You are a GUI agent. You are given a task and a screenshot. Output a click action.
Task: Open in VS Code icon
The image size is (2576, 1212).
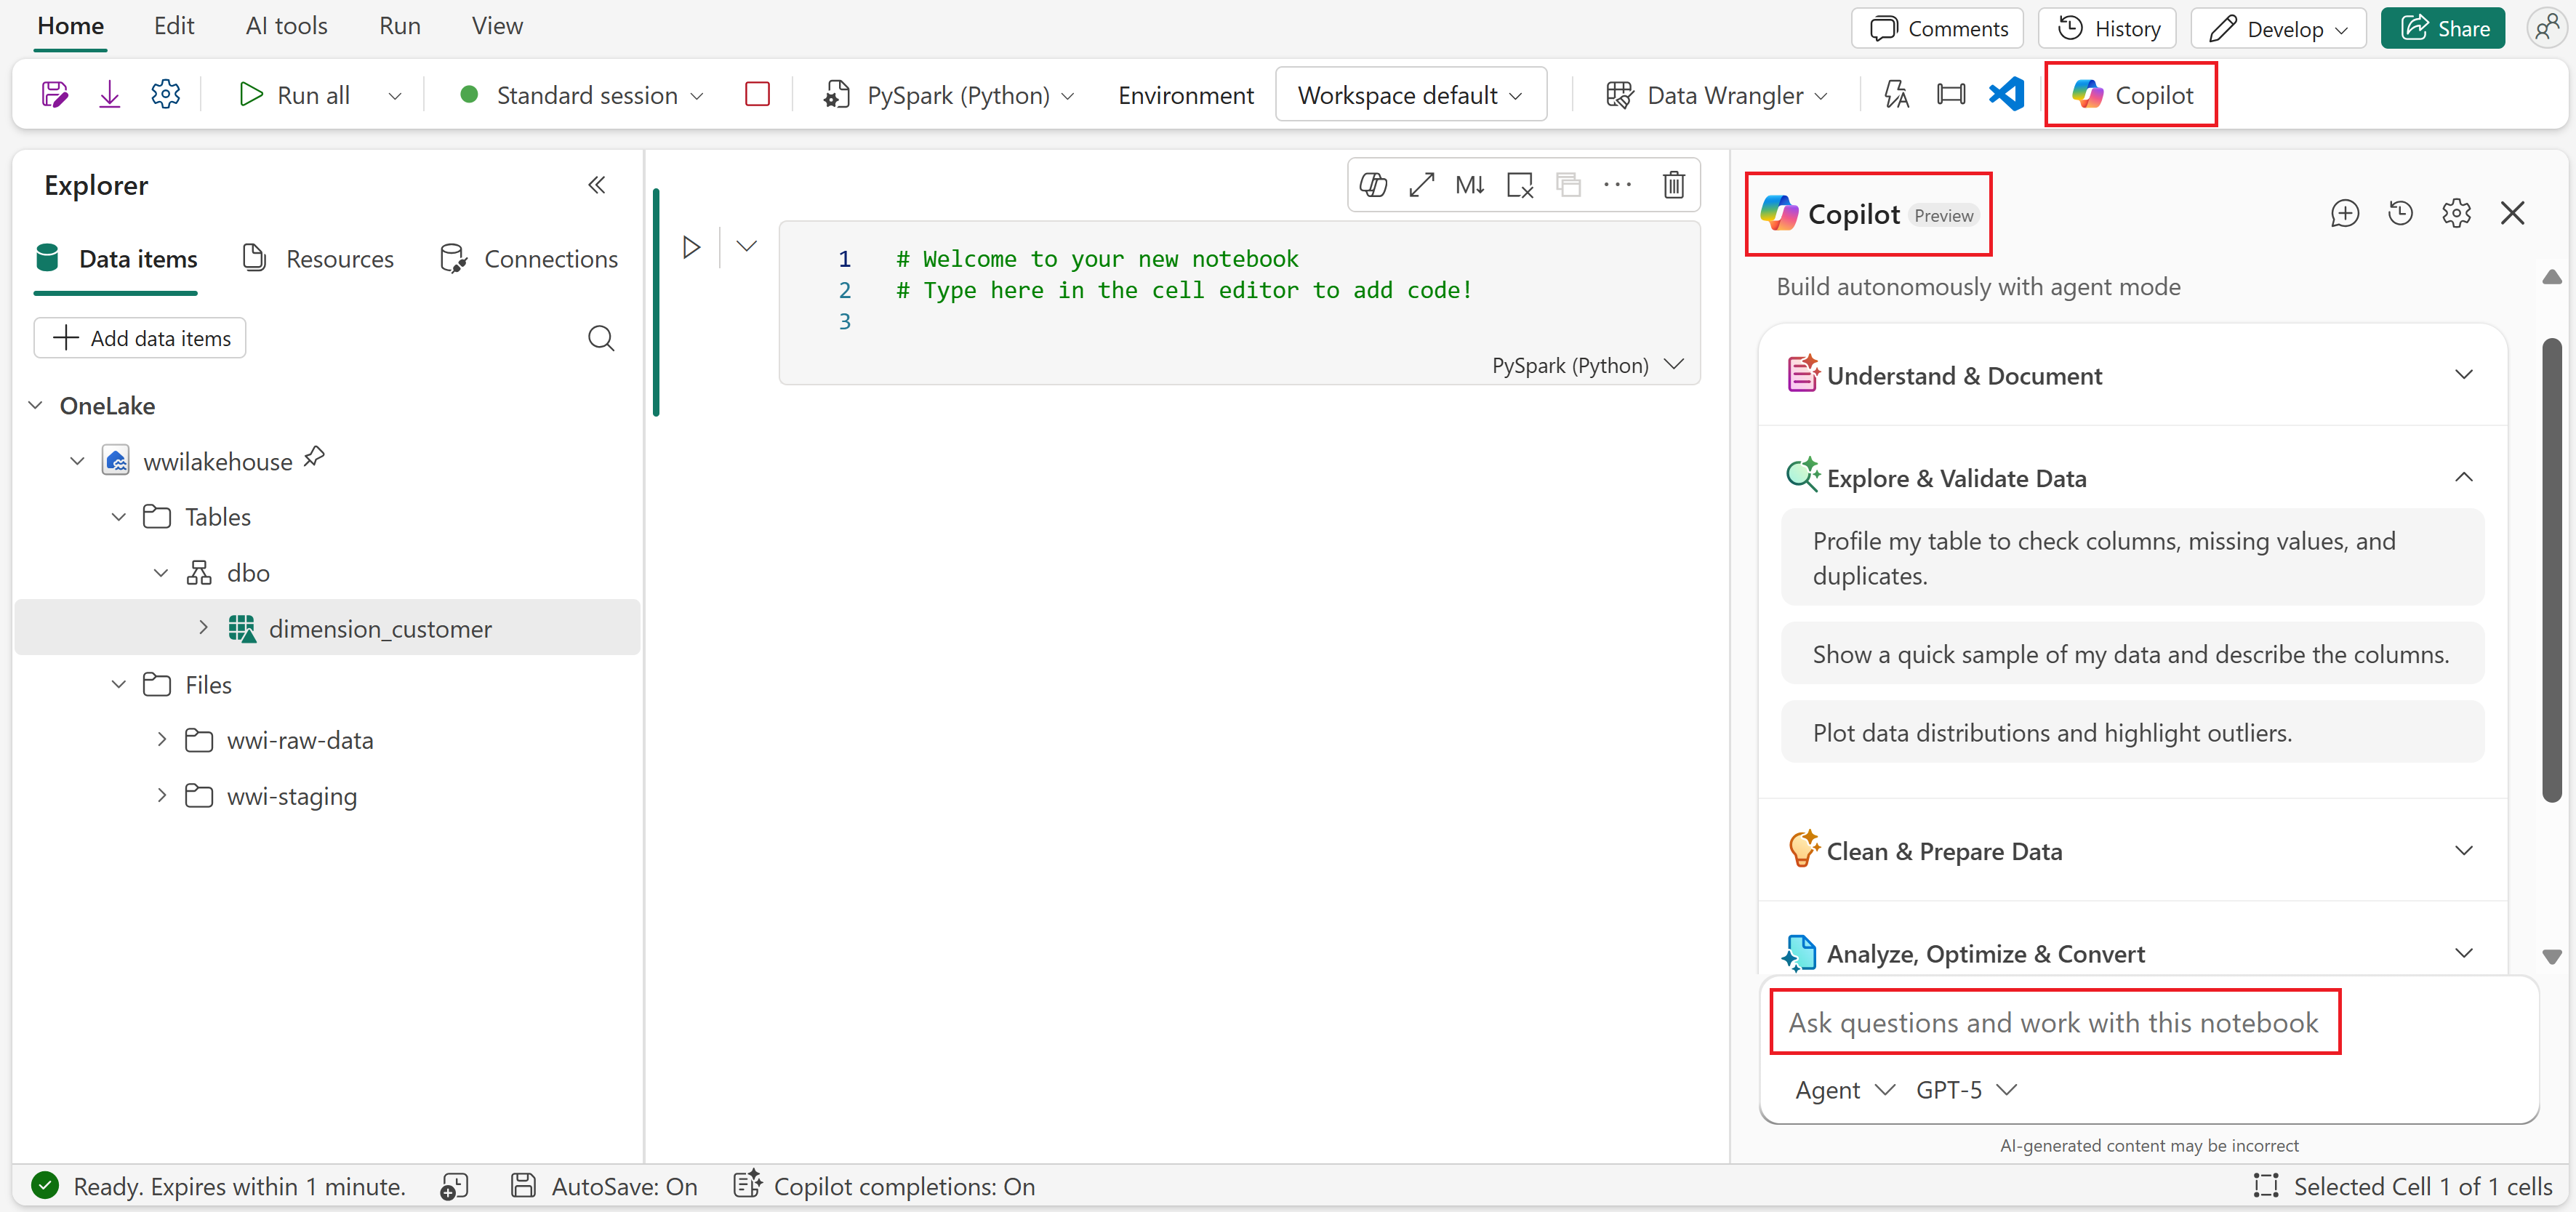(2006, 95)
